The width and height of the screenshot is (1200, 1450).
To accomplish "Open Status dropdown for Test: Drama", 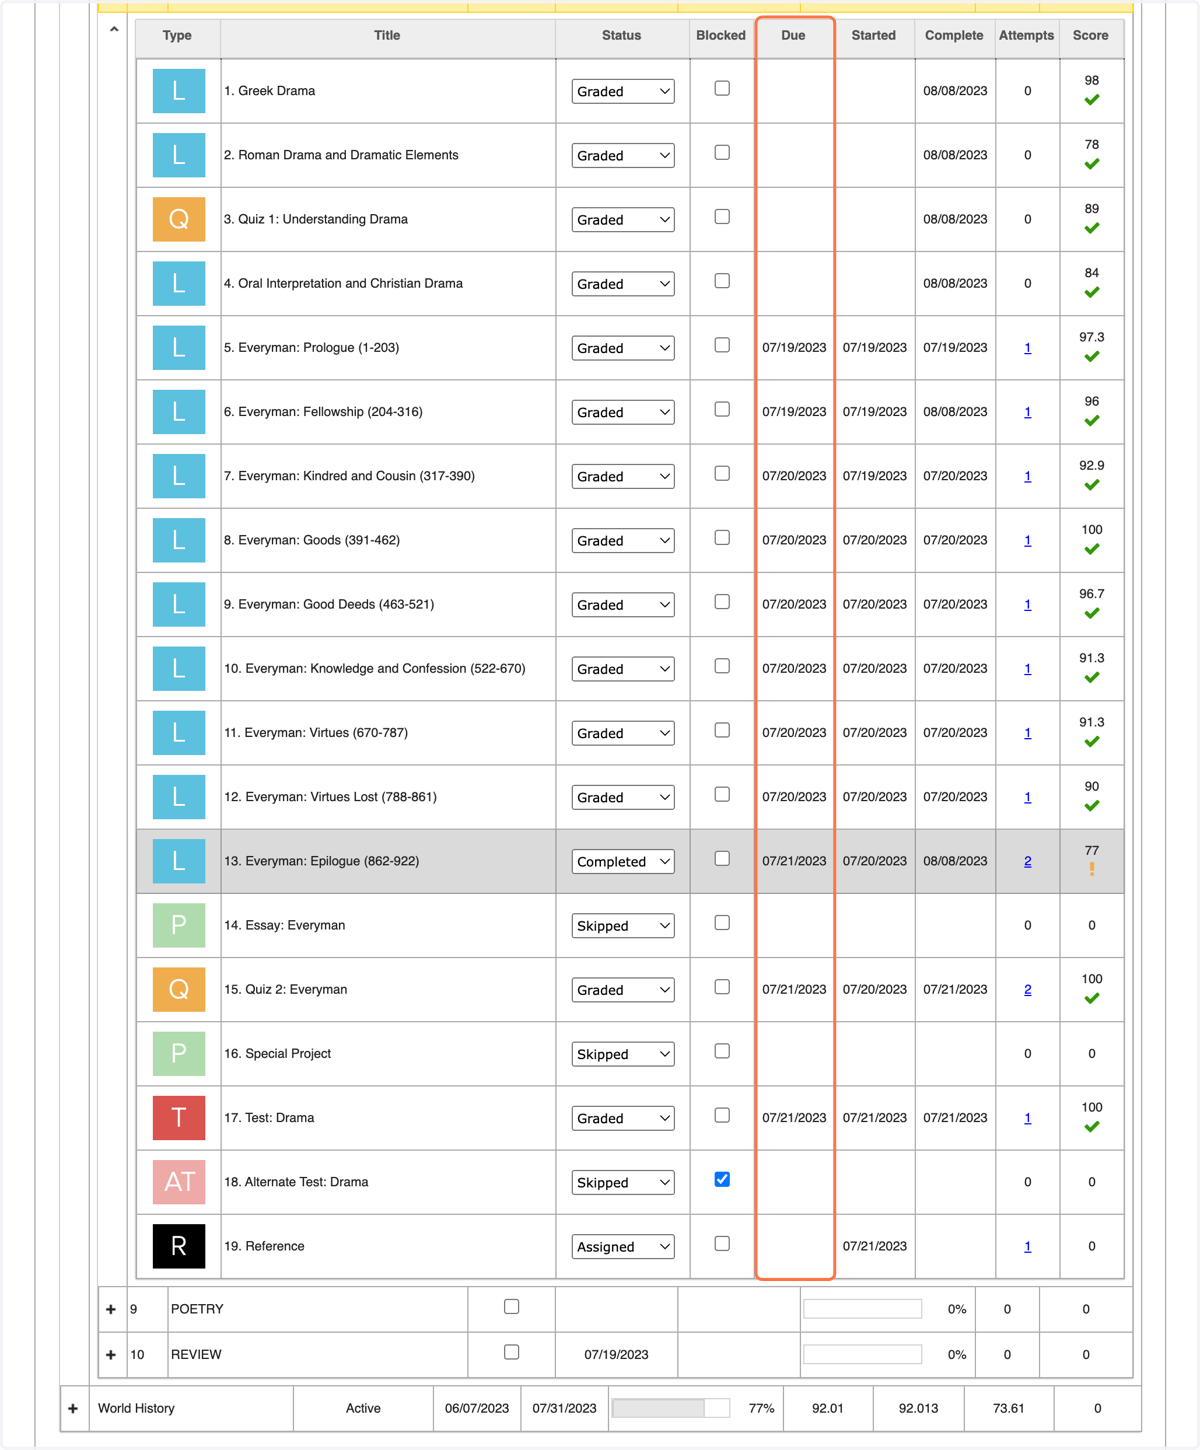I will pyautogui.click(x=623, y=1118).
